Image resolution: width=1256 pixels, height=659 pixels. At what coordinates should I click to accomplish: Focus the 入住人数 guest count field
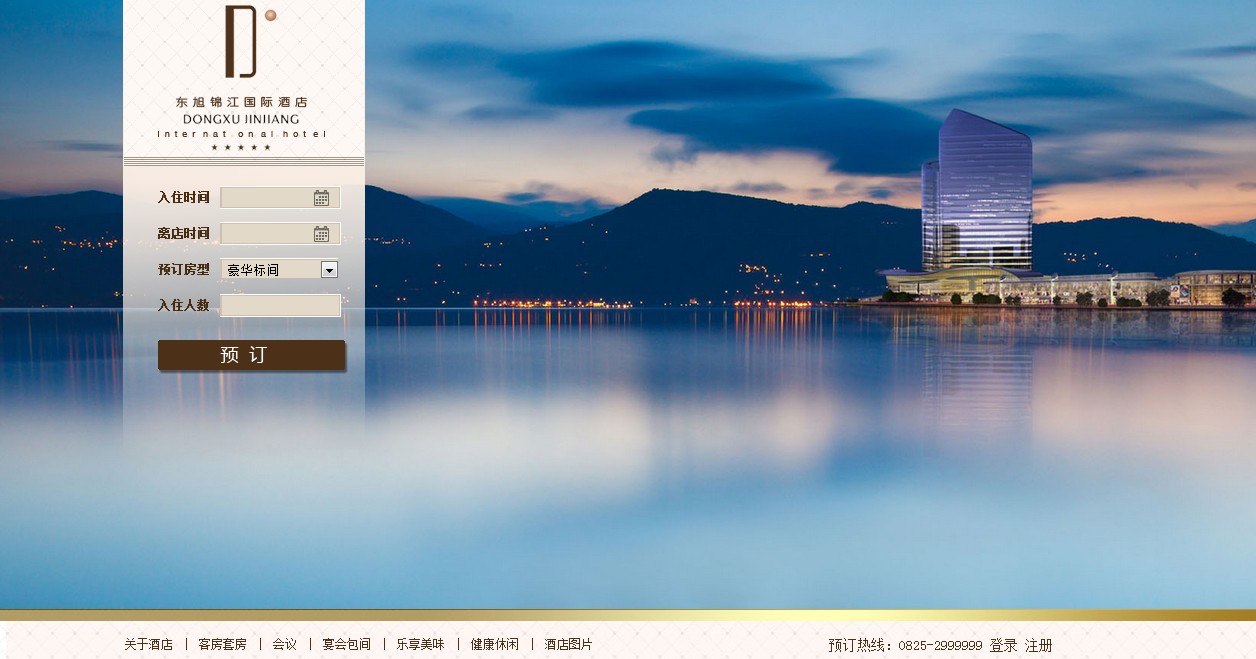280,306
